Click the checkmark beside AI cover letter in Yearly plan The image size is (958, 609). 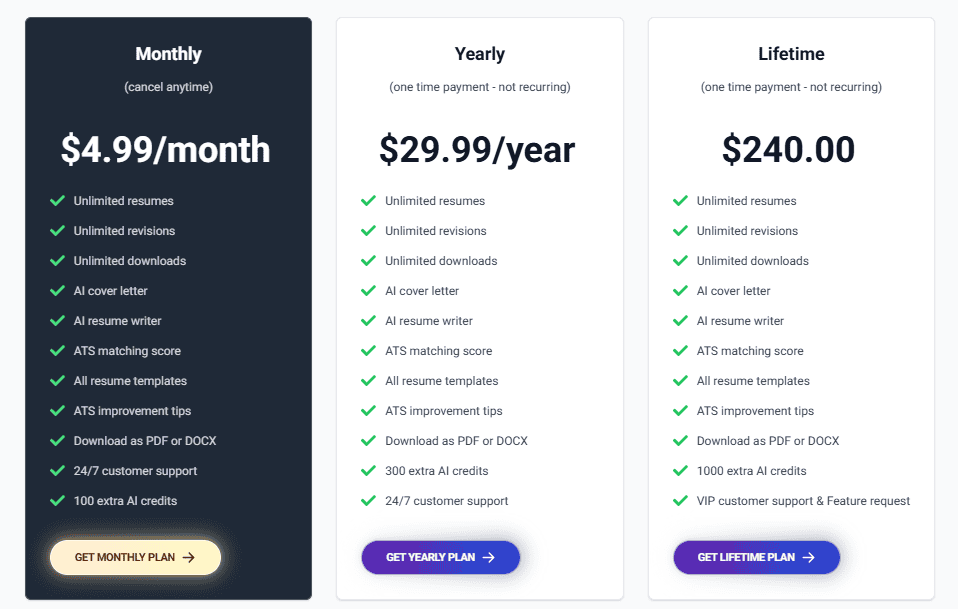coord(369,290)
